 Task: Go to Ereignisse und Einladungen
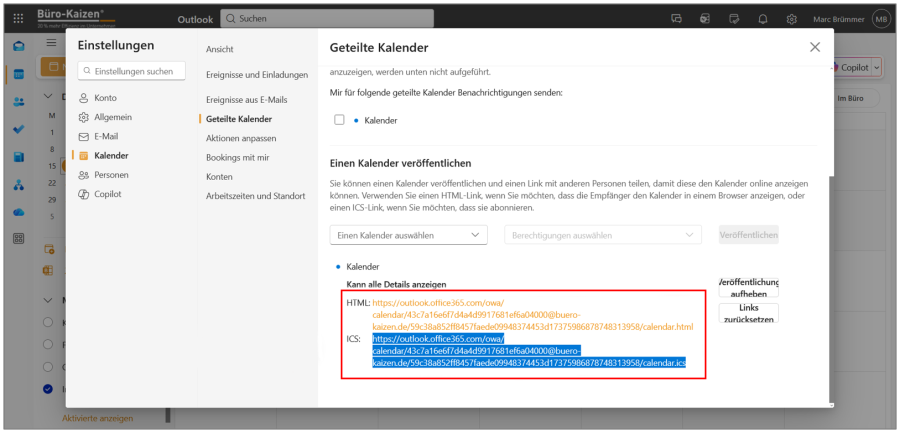(x=257, y=75)
